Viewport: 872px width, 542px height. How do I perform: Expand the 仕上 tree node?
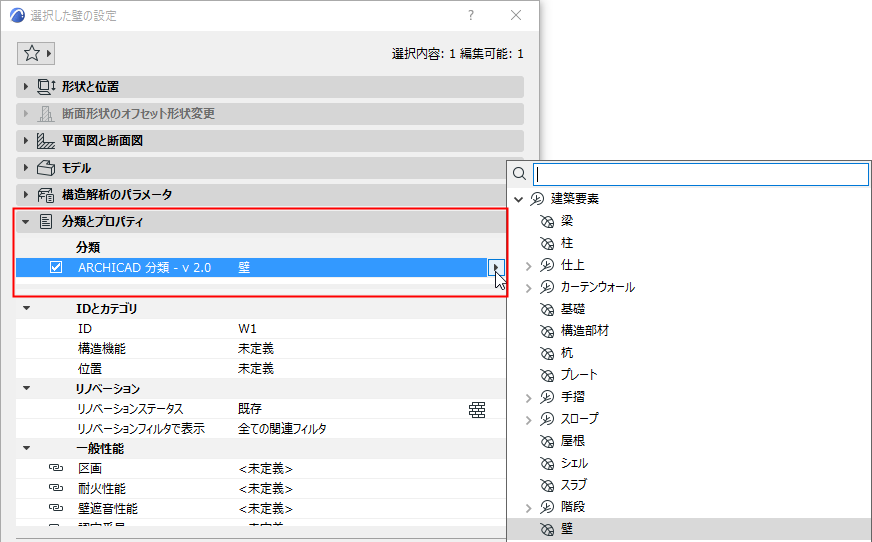click(x=528, y=266)
